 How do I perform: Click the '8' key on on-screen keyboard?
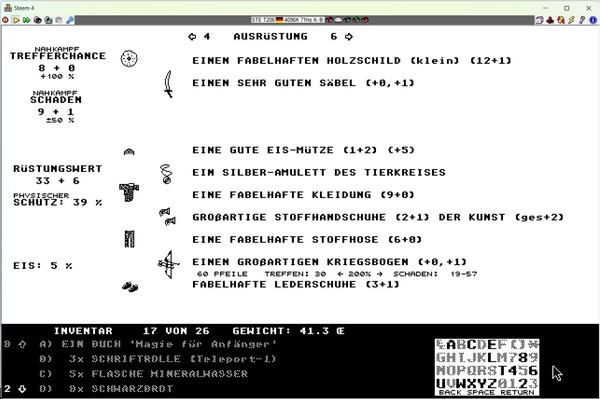pos(523,358)
